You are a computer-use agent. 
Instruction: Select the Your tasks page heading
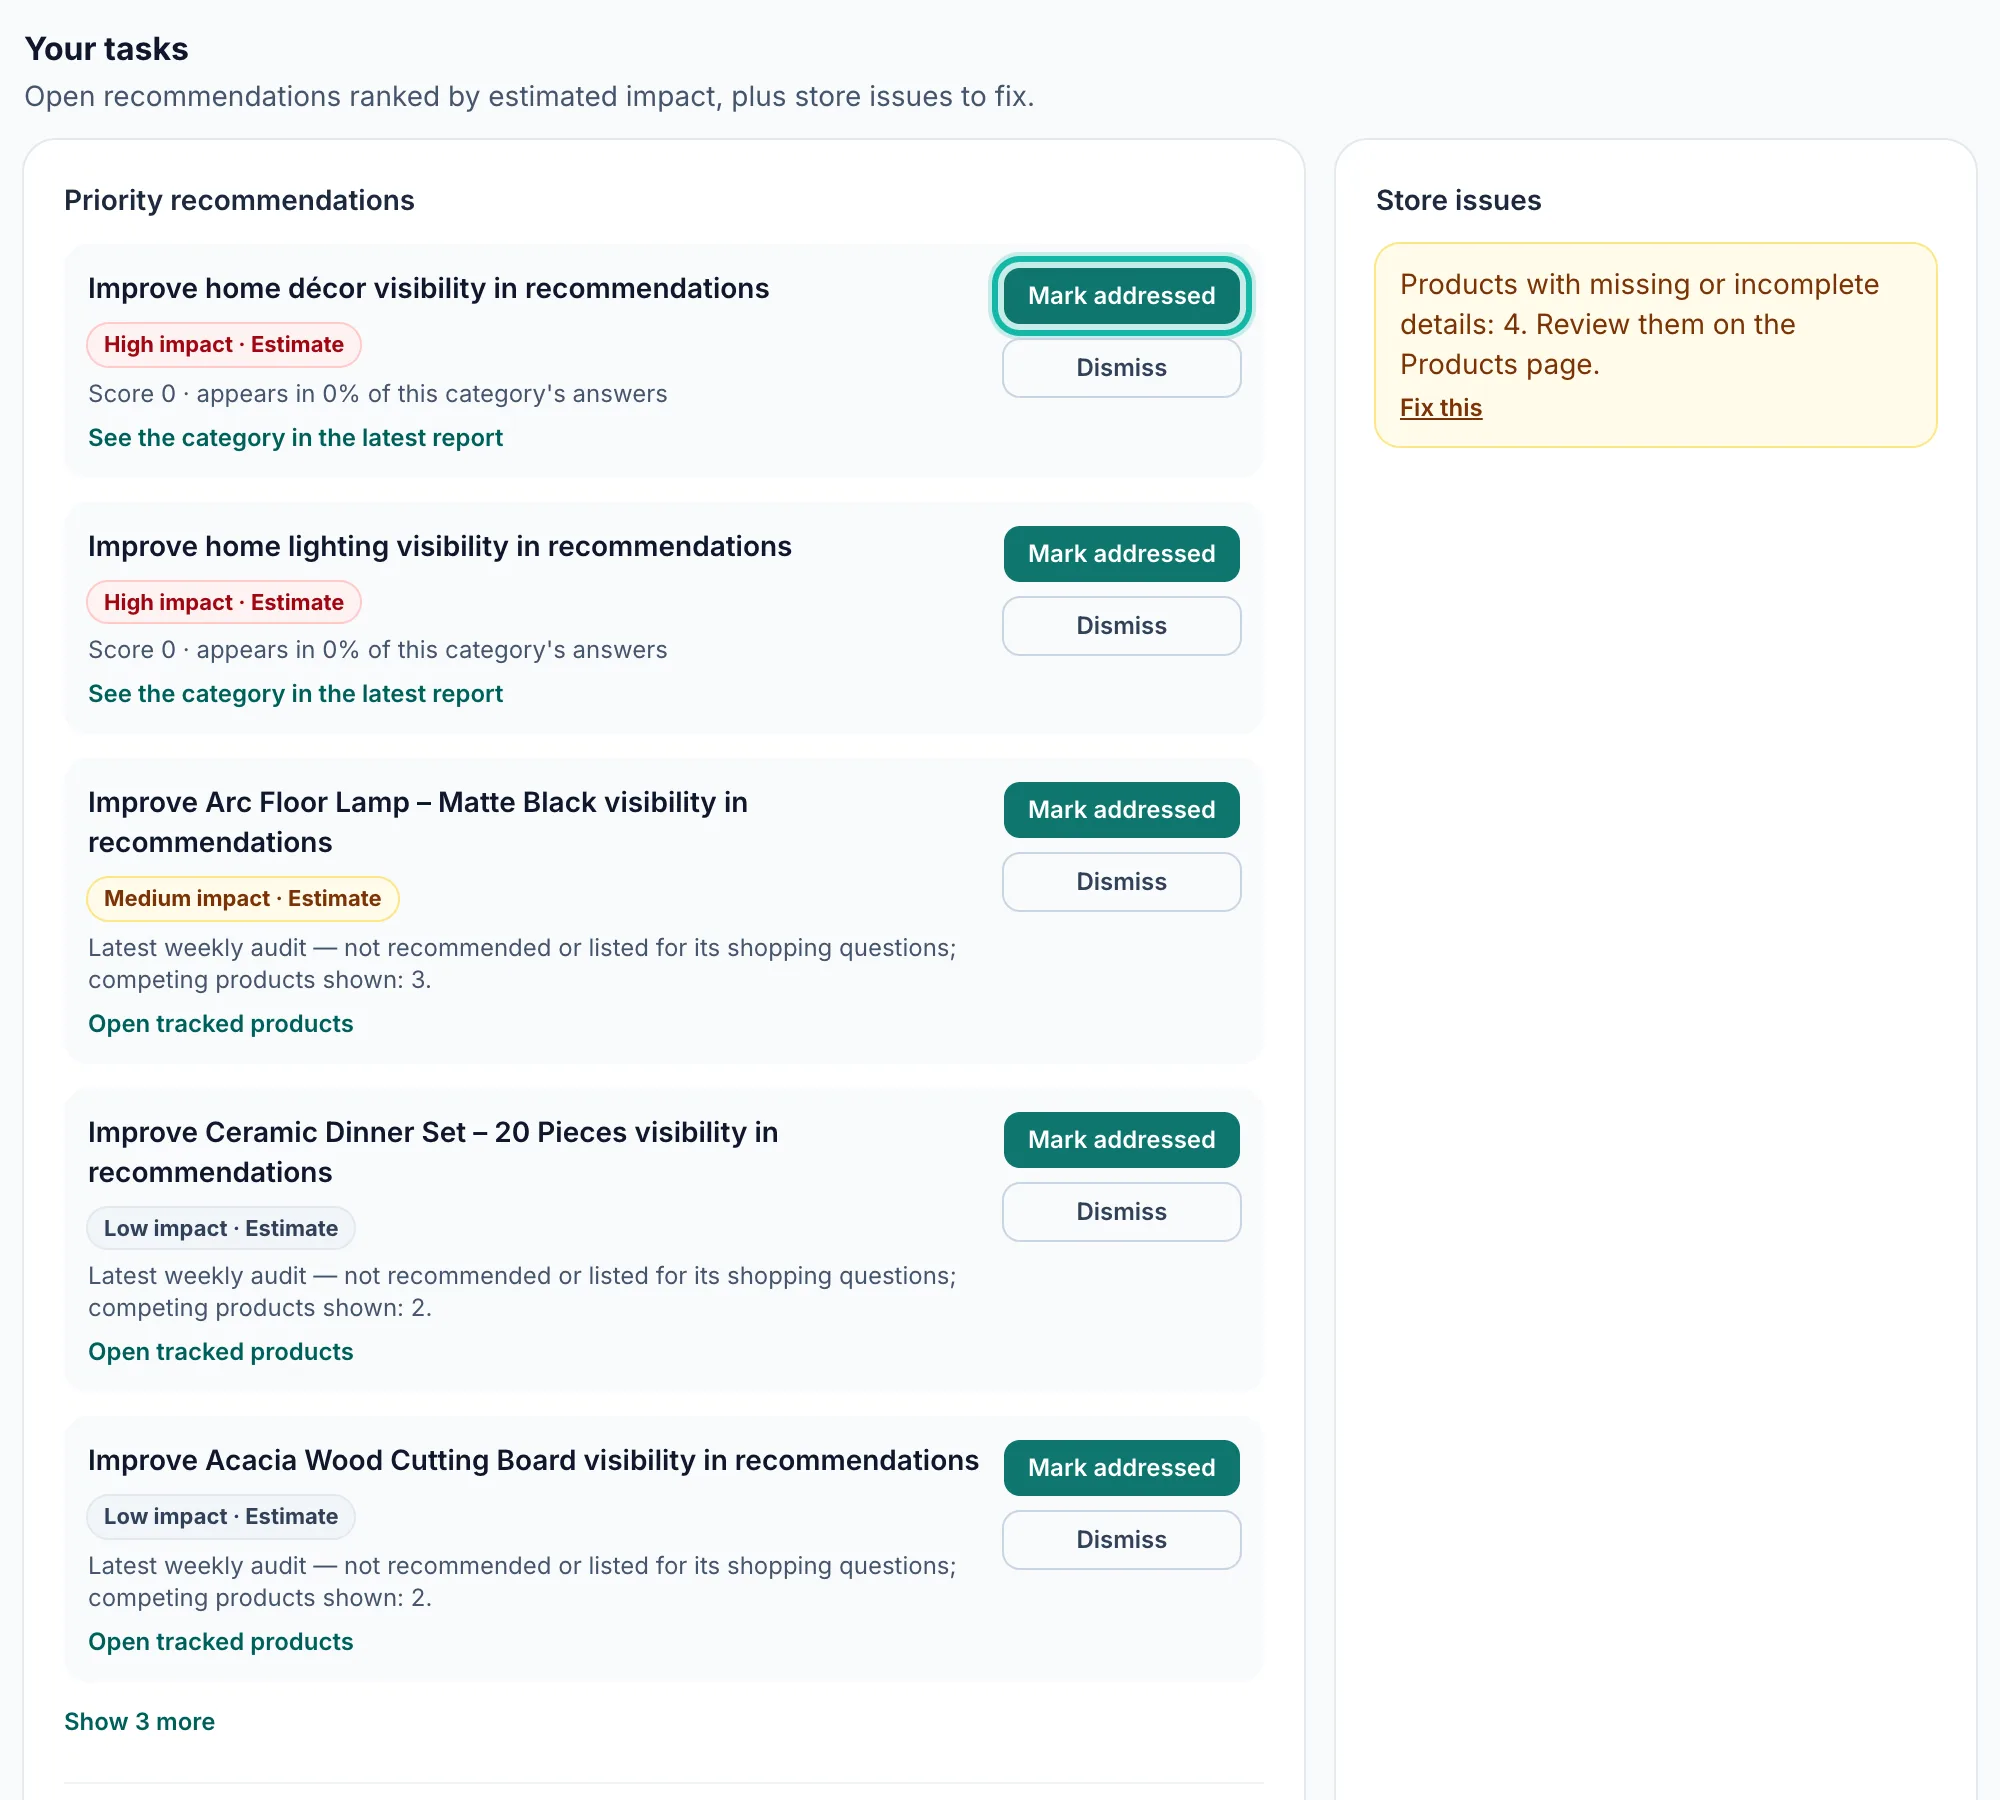click(106, 49)
